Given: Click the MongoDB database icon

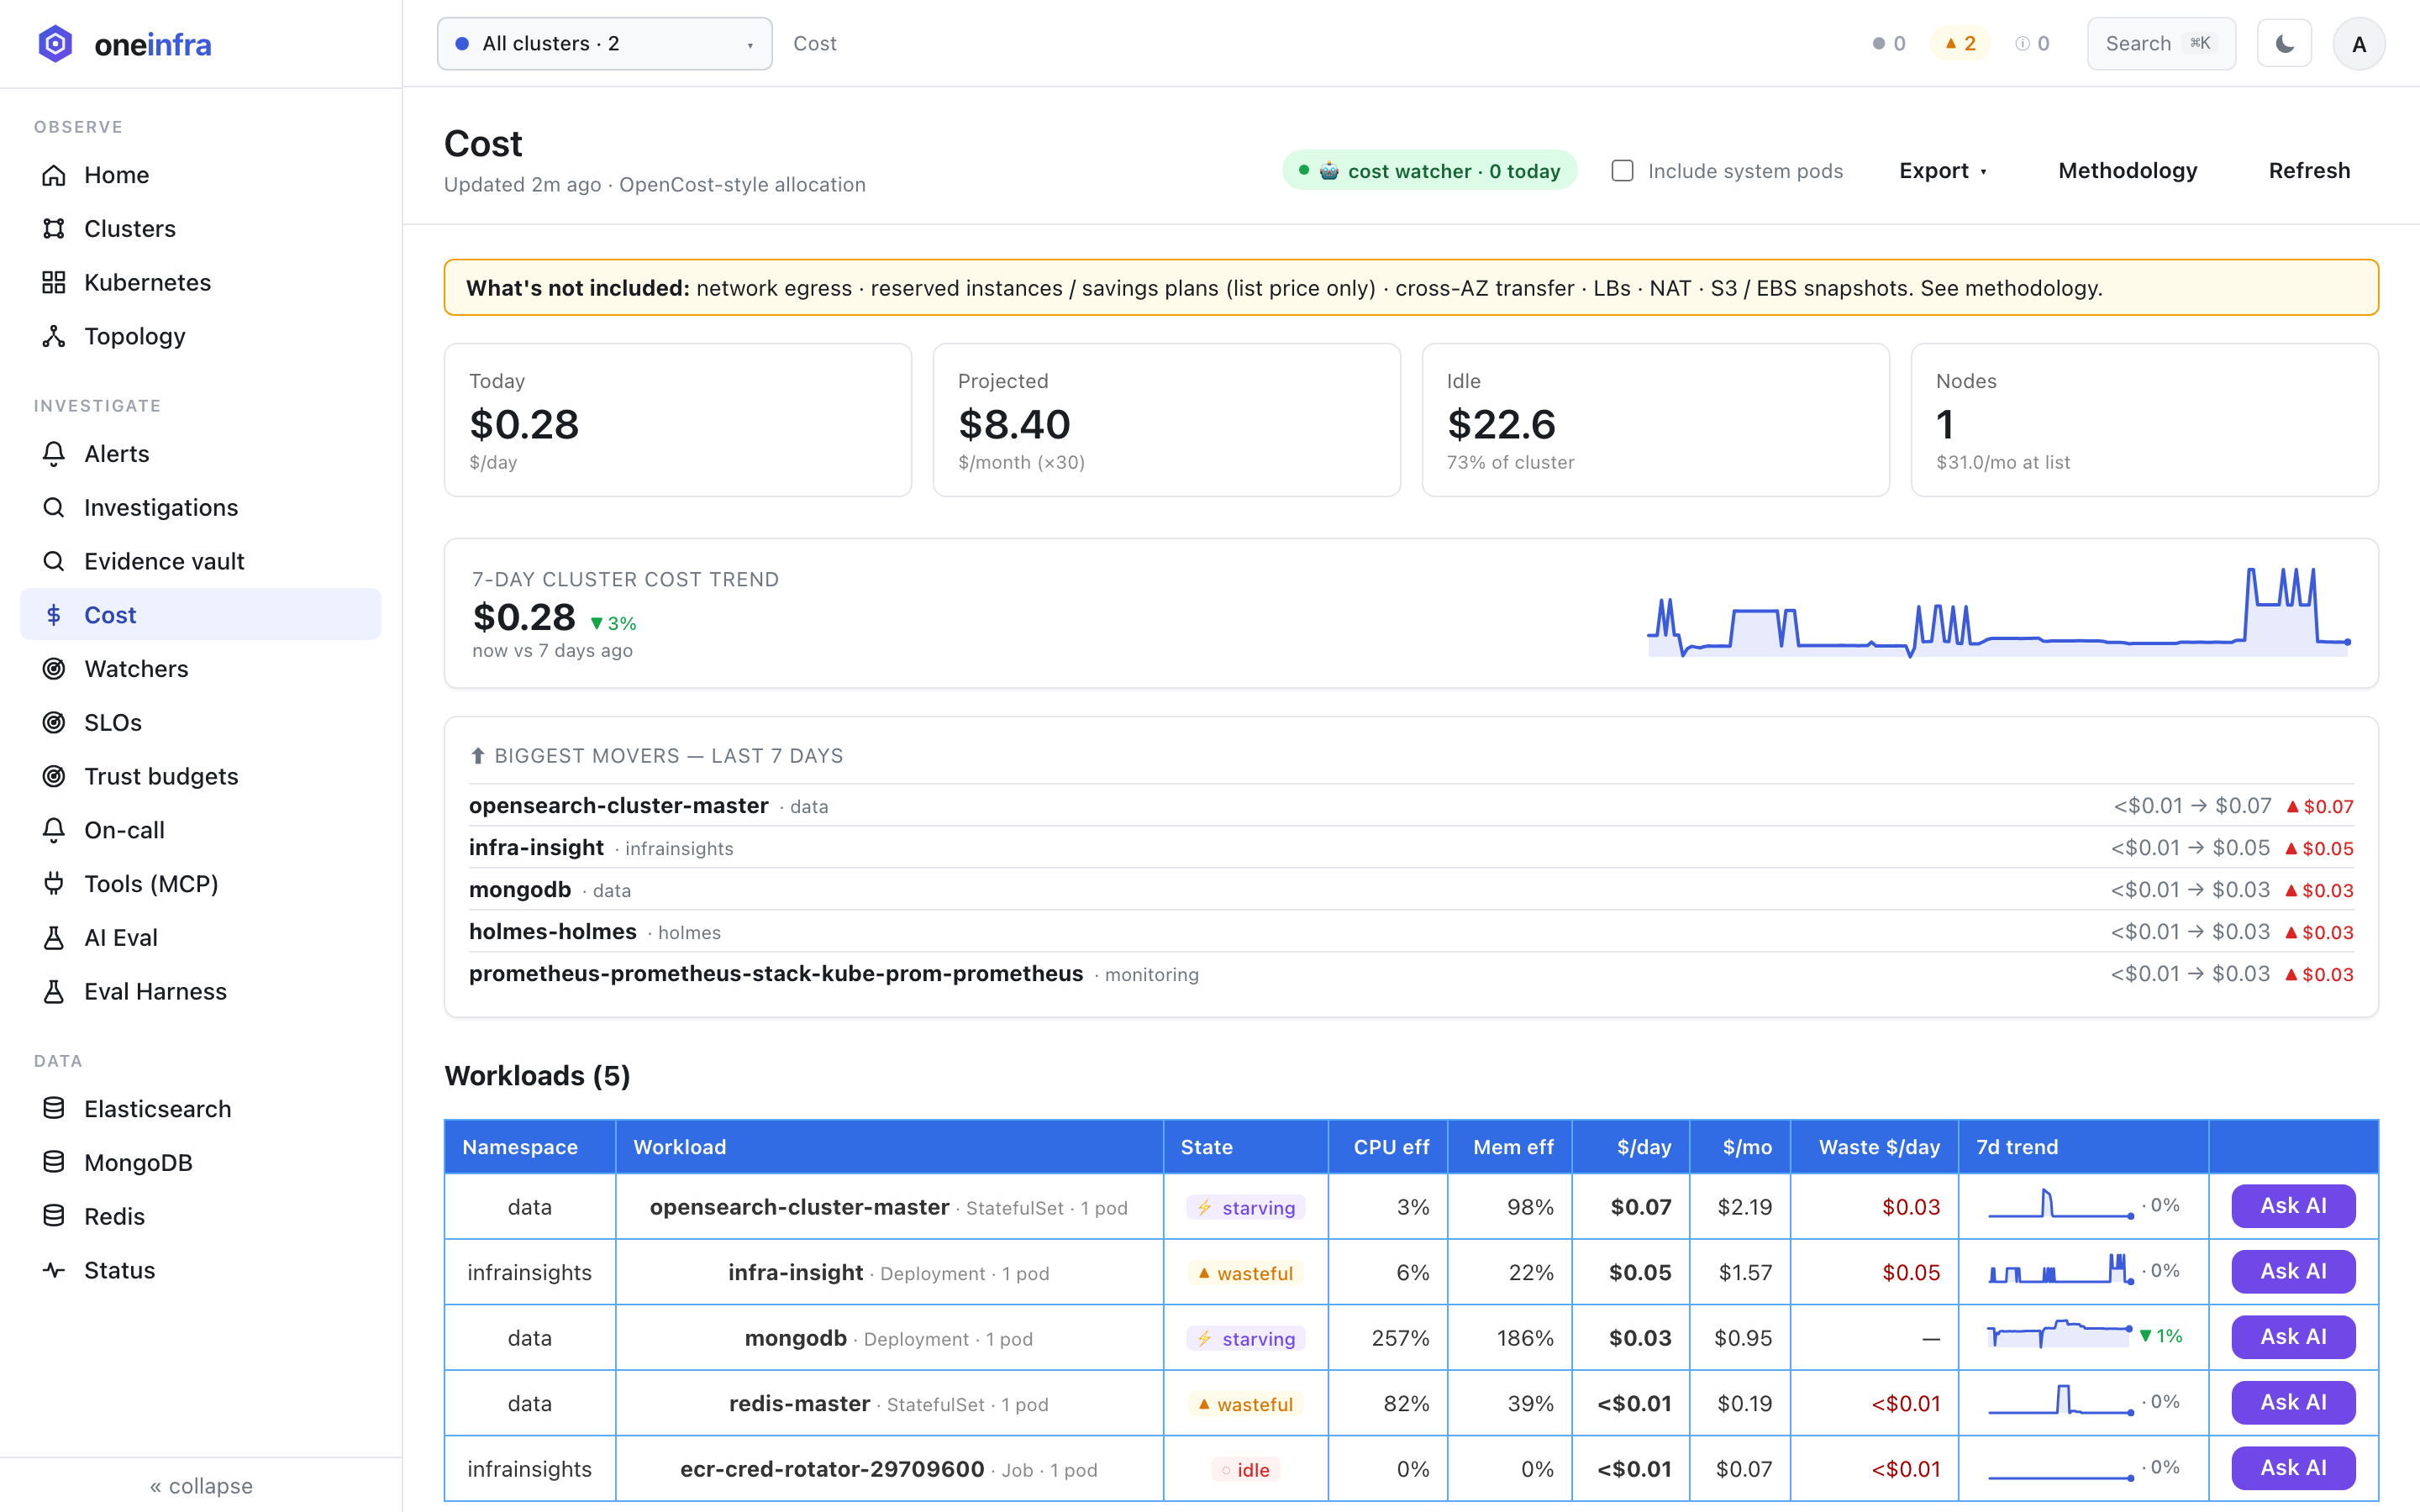Looking at the screenshot, I should click(54, 1163).
